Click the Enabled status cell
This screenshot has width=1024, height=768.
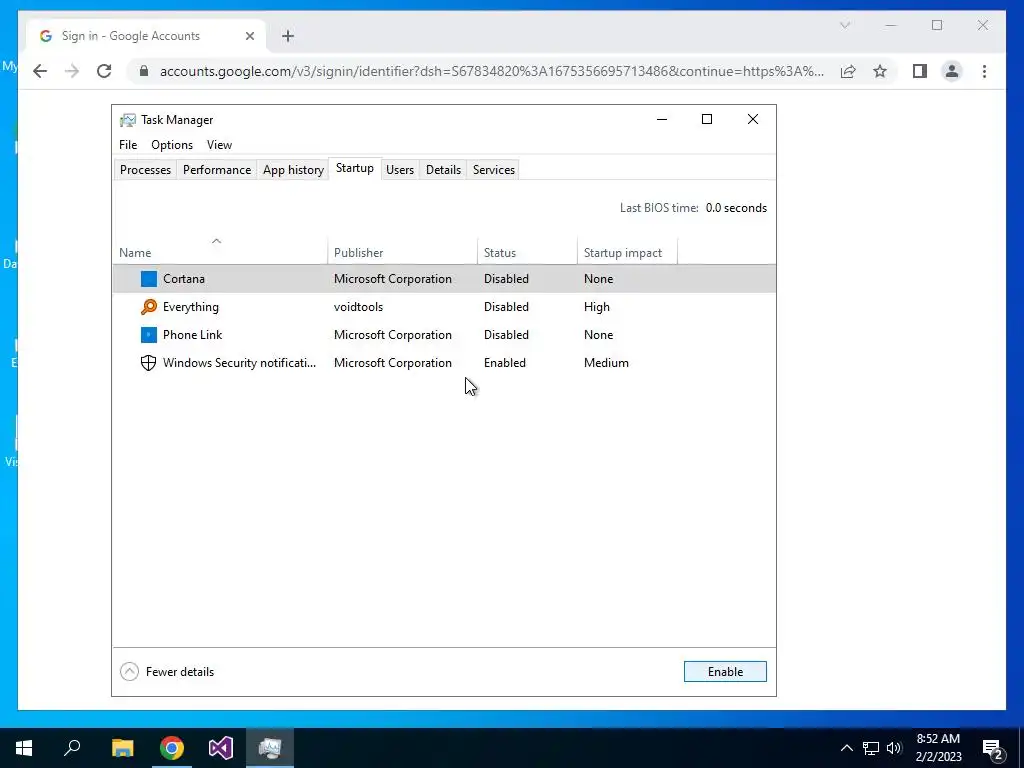coord(505,363)
